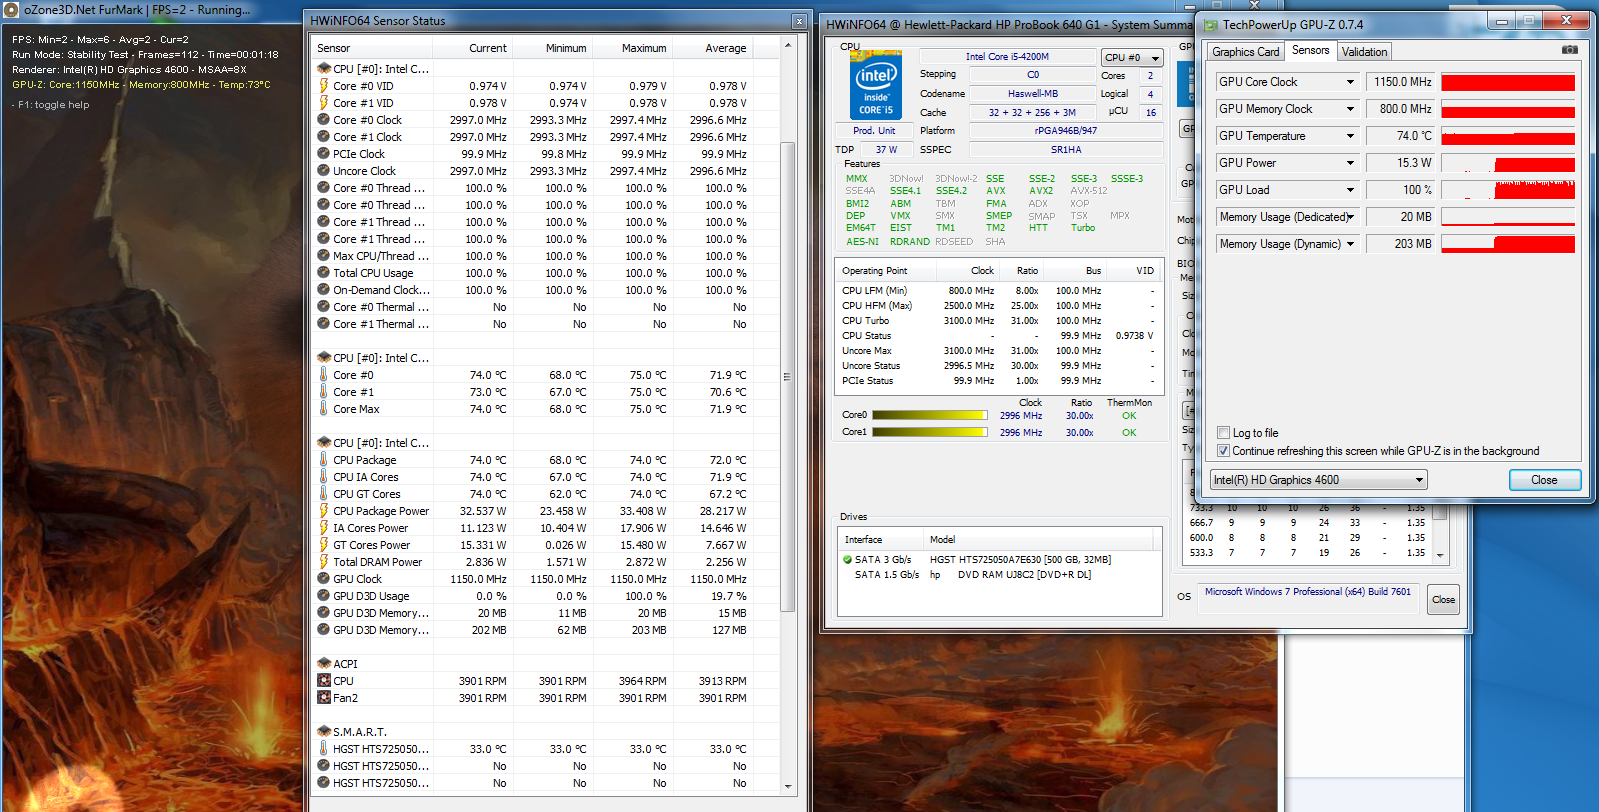The image size is (1599, 812).
Task: Click the memory timing table scroll down arrow
Action: pos(1441,555)
